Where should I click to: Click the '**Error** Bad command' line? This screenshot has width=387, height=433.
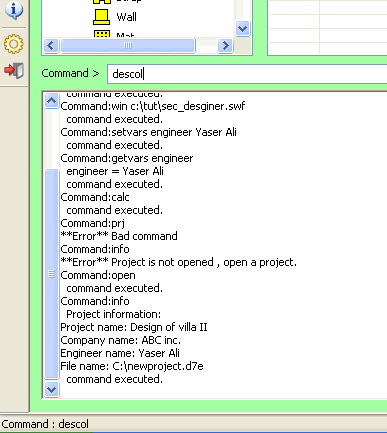pos(119,236)
